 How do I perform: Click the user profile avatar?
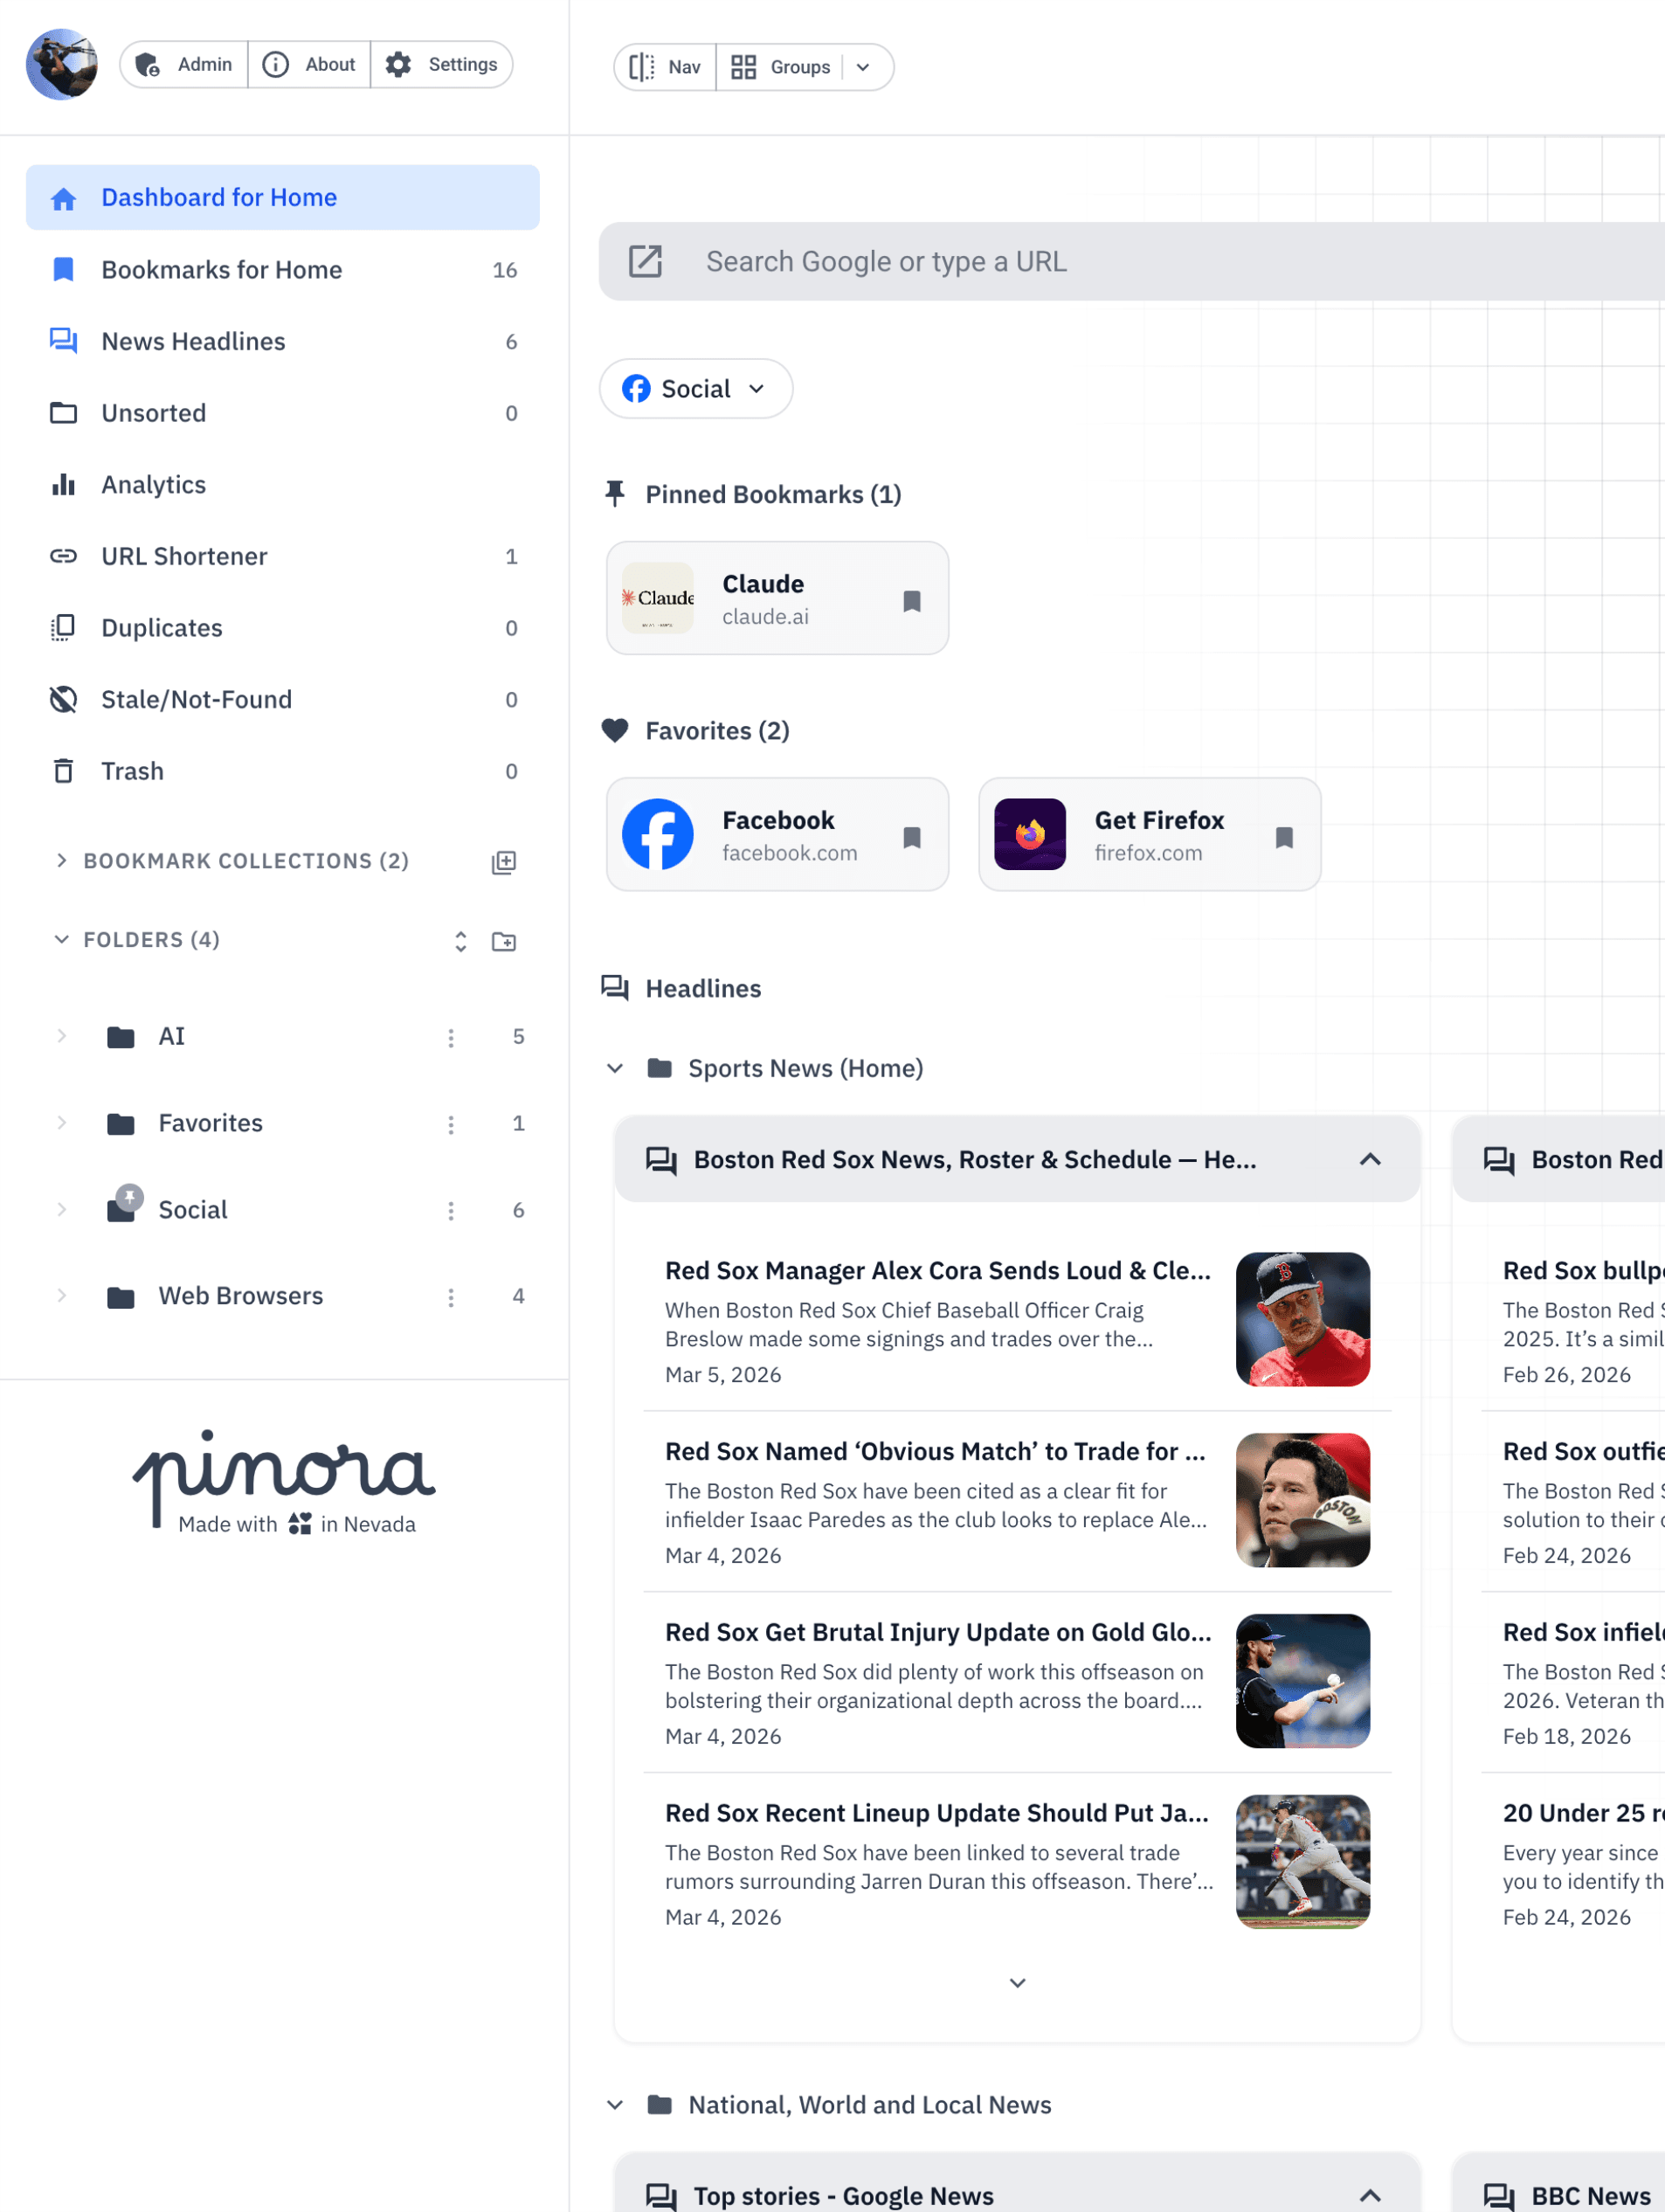click(x=62, y=65)
